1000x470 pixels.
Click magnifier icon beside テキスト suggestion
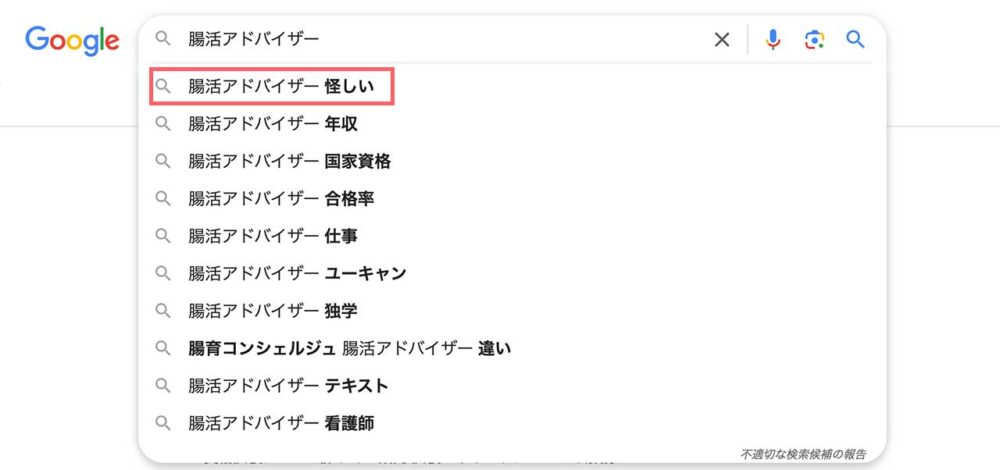tap(163, 386)
